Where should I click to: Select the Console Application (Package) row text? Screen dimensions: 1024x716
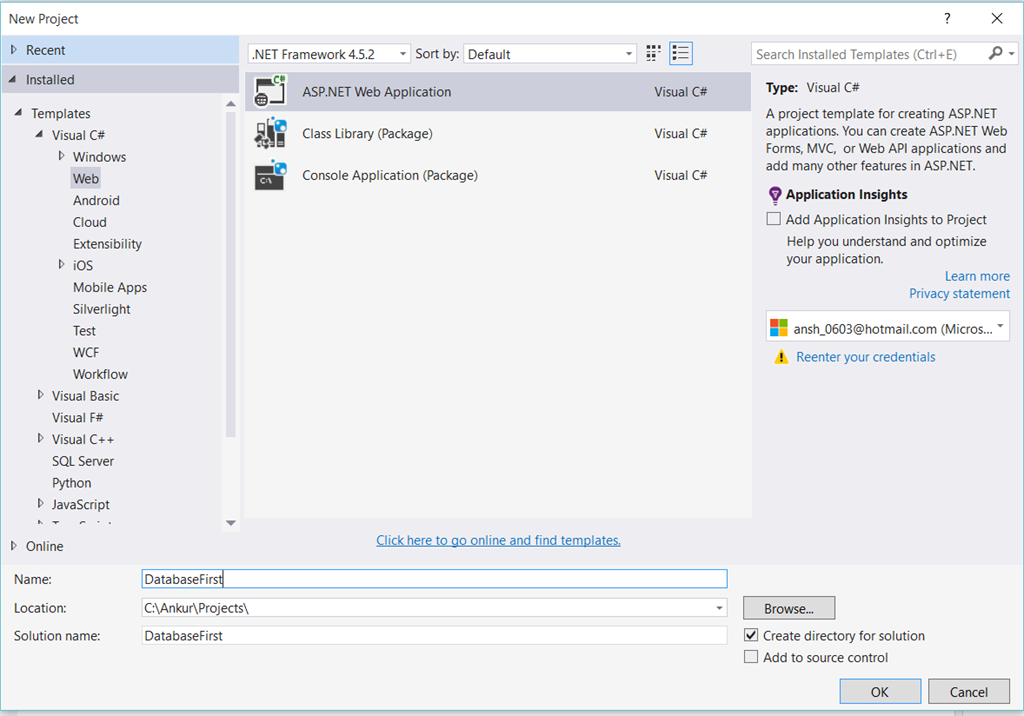(390, 175)
